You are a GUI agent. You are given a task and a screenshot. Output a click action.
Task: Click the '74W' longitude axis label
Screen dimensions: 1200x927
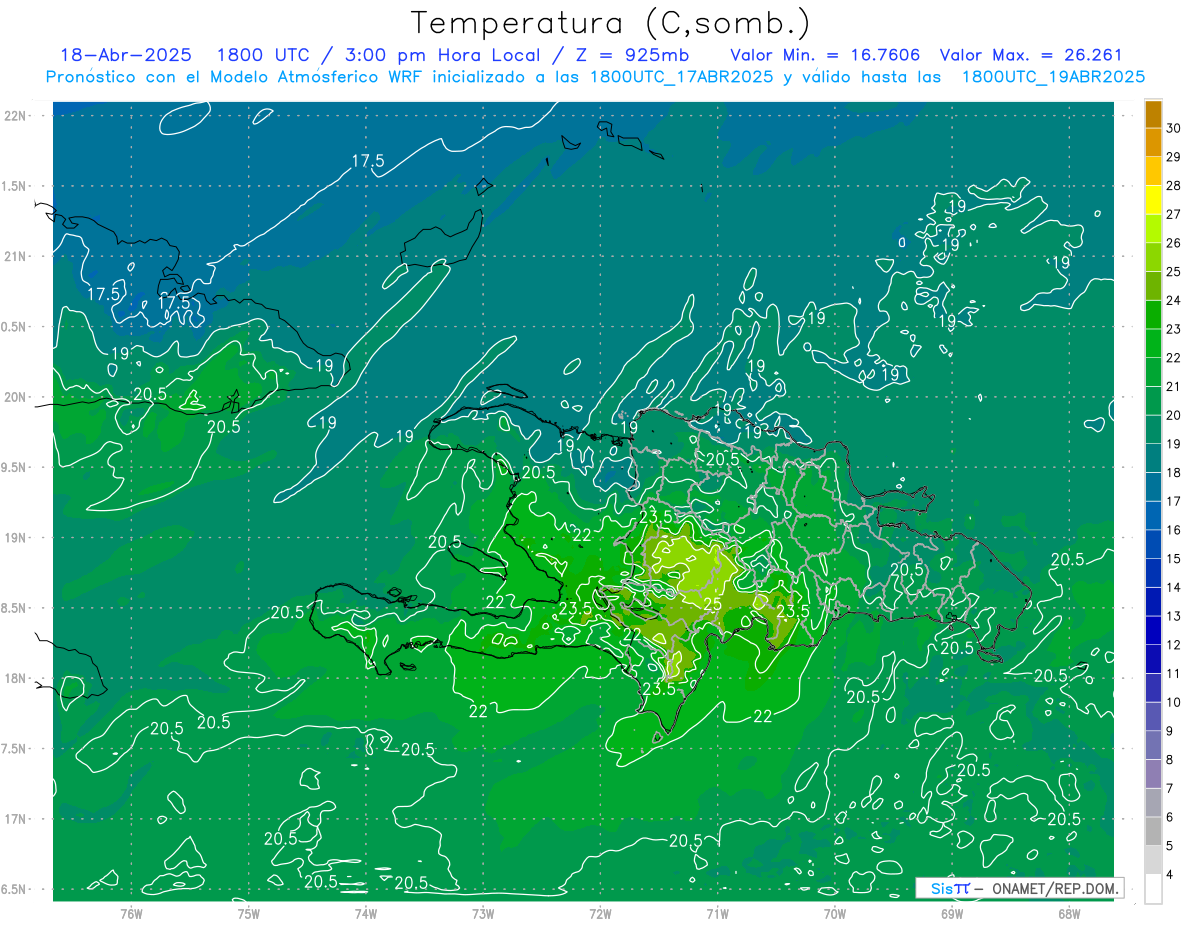365,913
